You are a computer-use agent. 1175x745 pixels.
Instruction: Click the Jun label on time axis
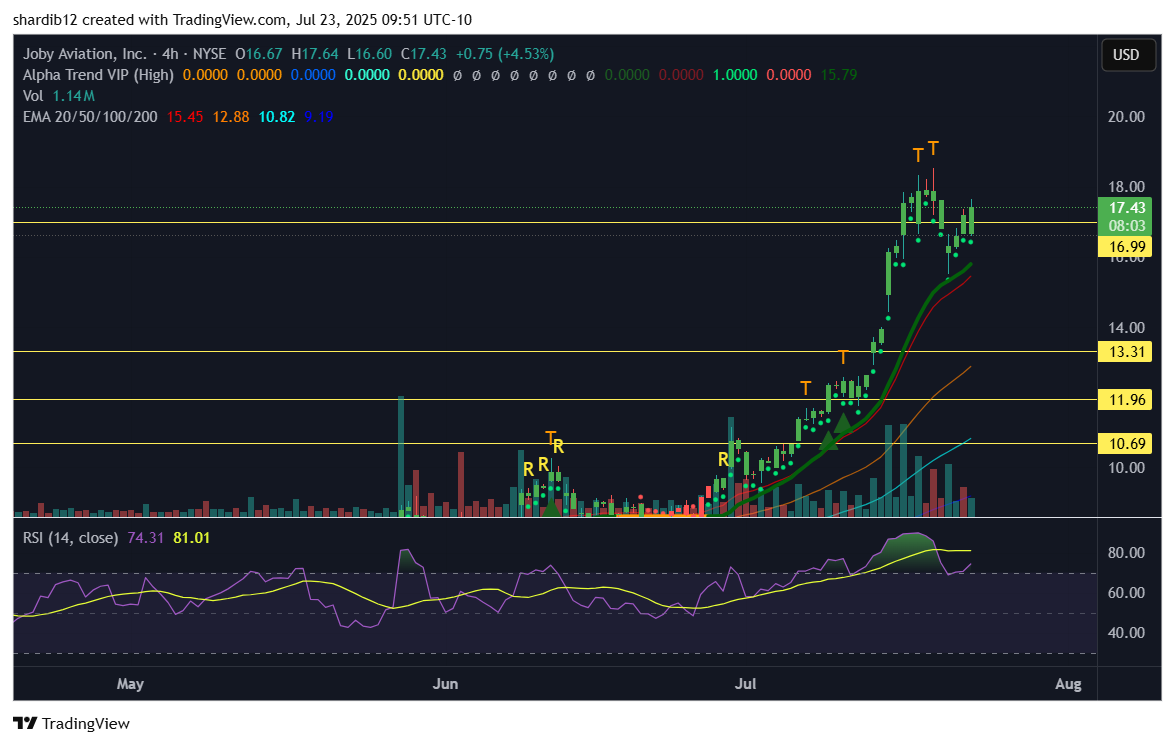445,684
